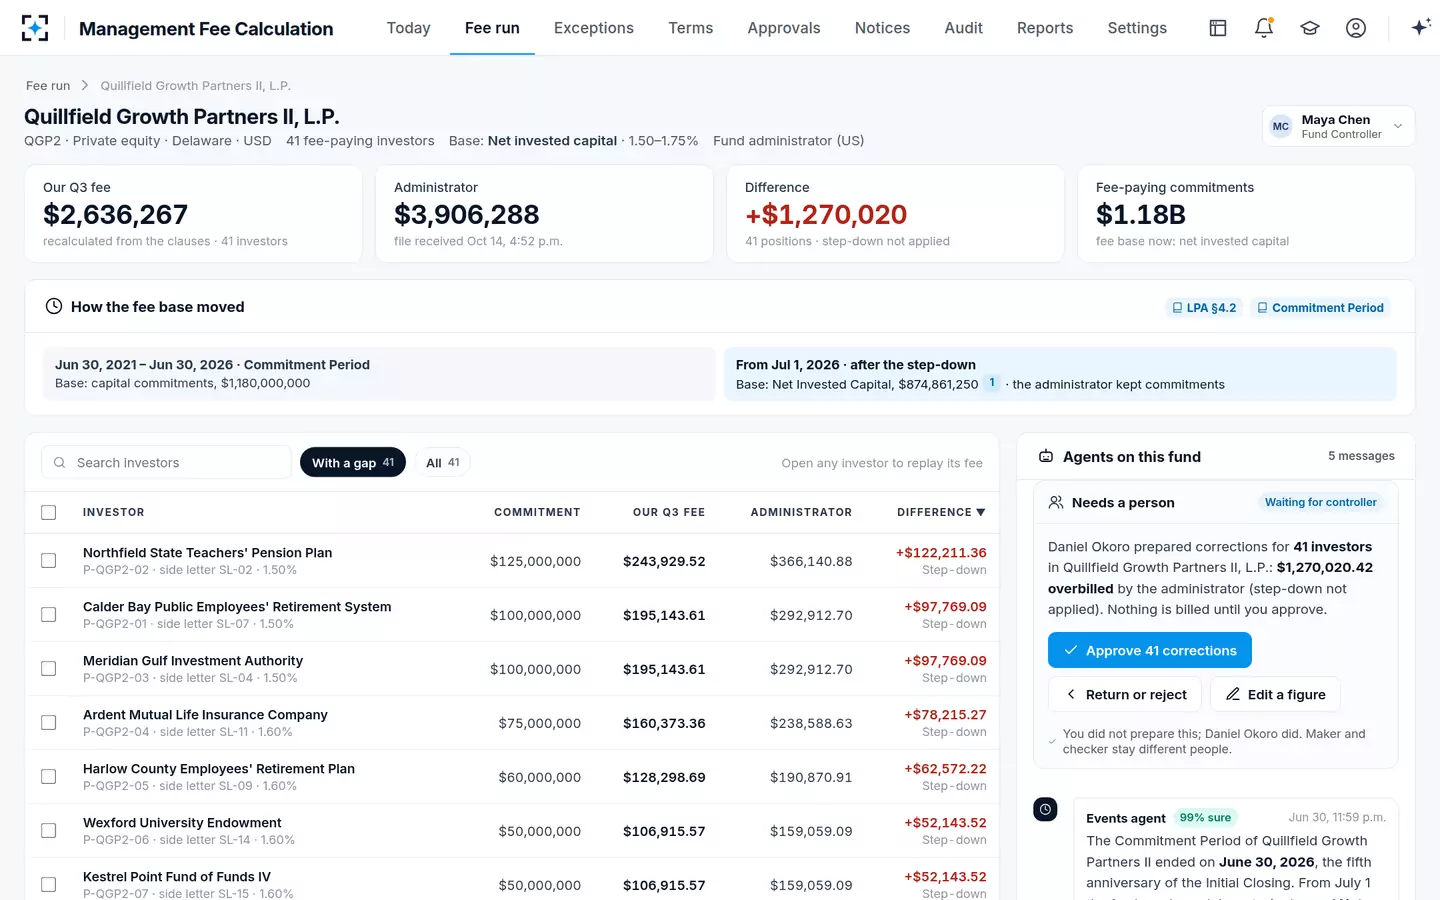Click the search magnifier icon
The image size is (1440, 900).
coord(59,463)
